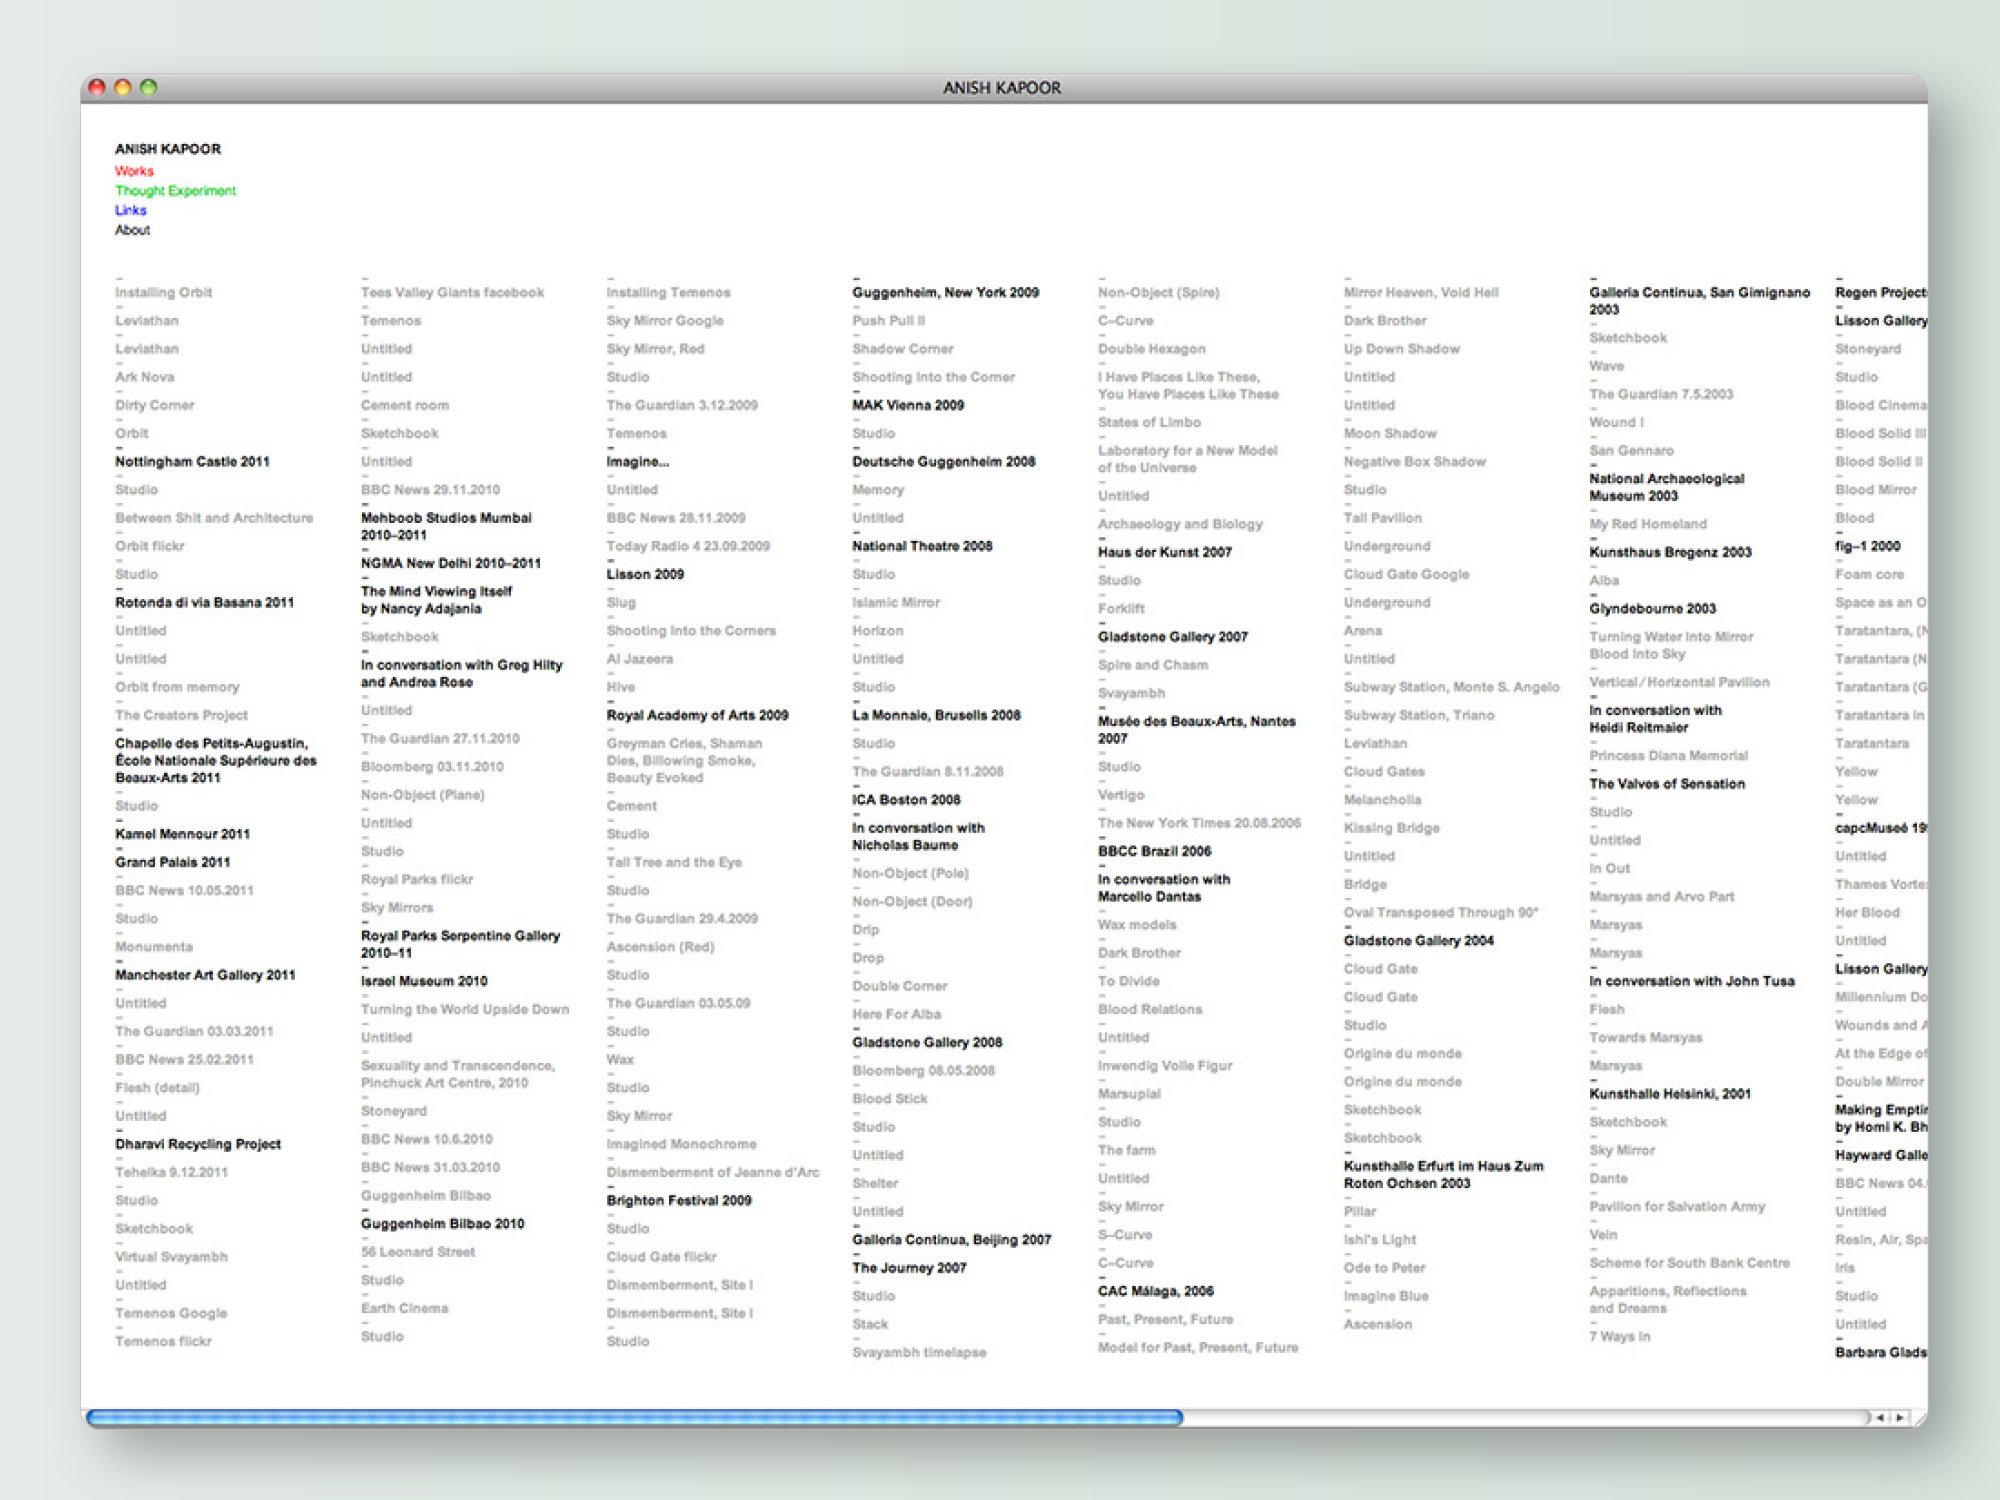Select Sky Mirror Google entry

click(x=665, y=320)
